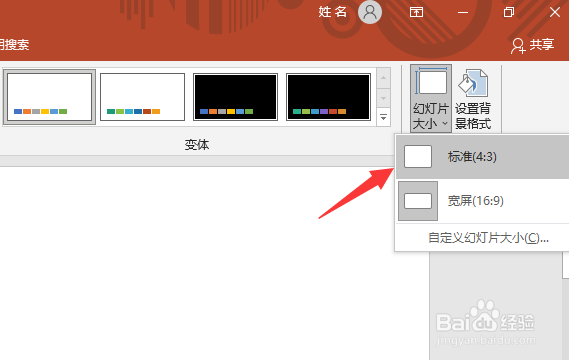The image size is (569, 360).
Task: Open the 幻灯片大小 slide size dropdown
Action: click(x=431, y=98)
